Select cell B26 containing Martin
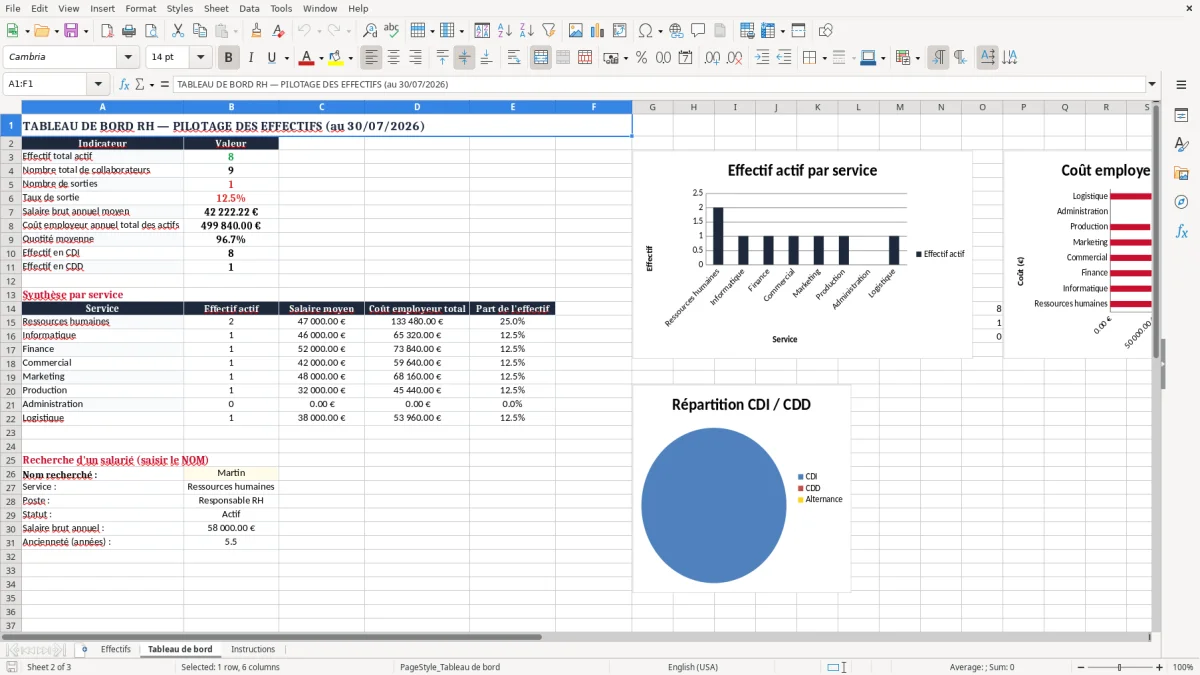The width and height of the screenshot is (1200, 675). pyautogui.click(x=231, y=473)
